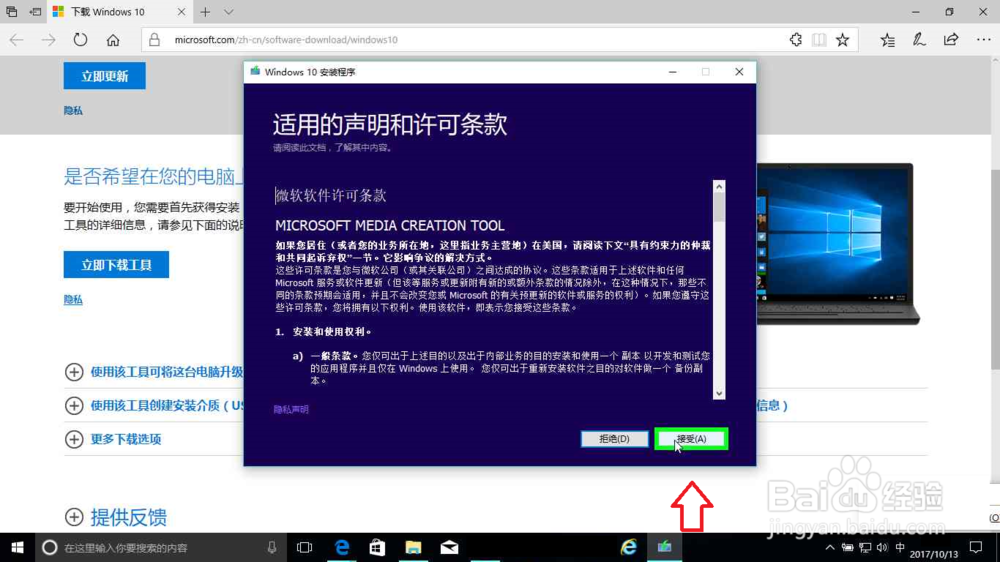Click the favorites star icon
1000x562 pixels.
click(842, 40)
